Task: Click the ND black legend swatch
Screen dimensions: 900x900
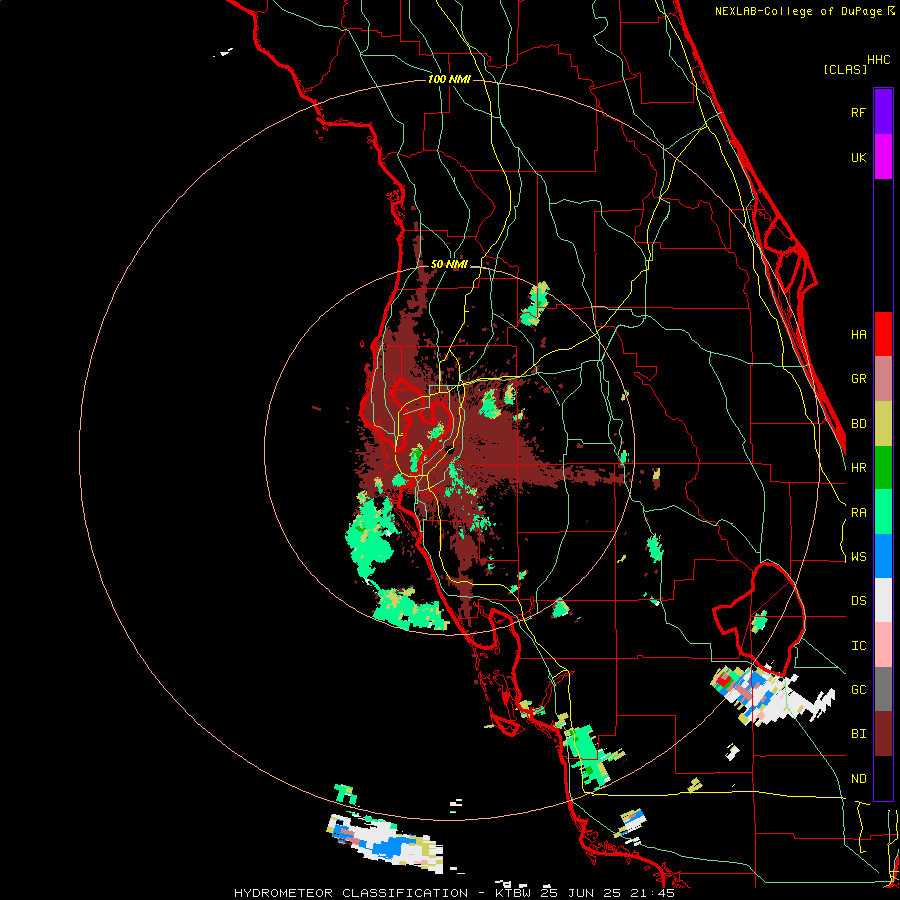Action: tap(883, 778)
